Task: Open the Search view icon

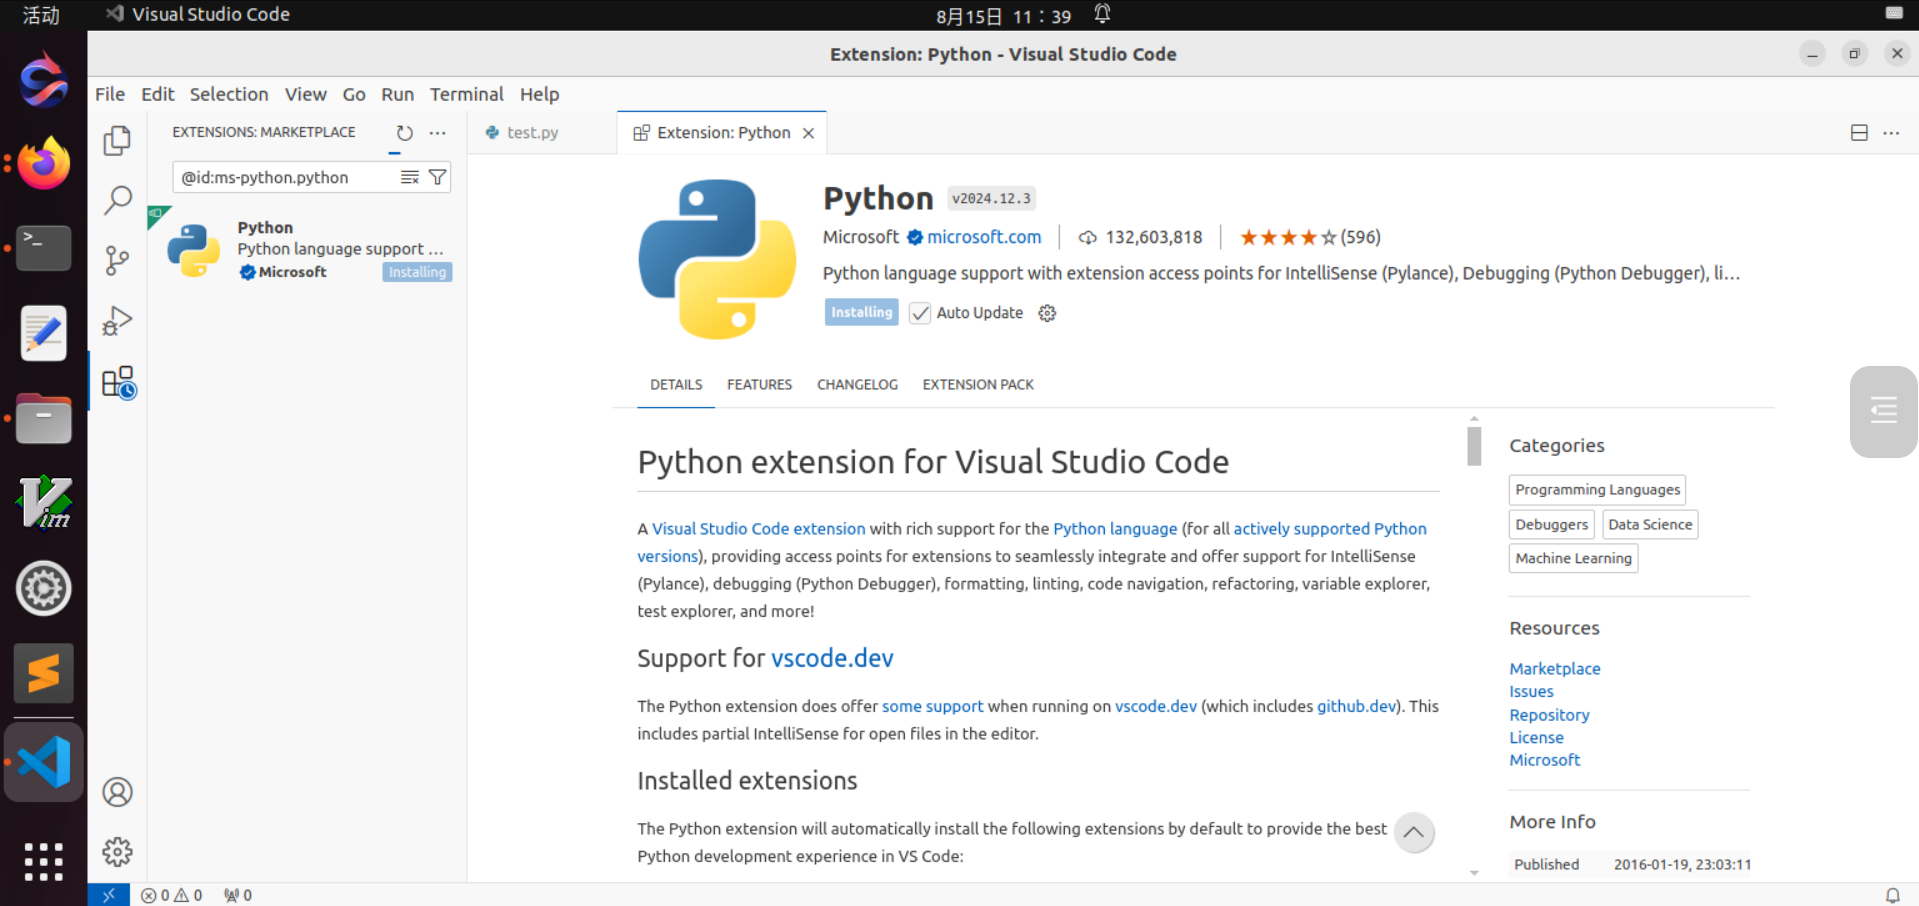Action: click(x=117, y=201)
